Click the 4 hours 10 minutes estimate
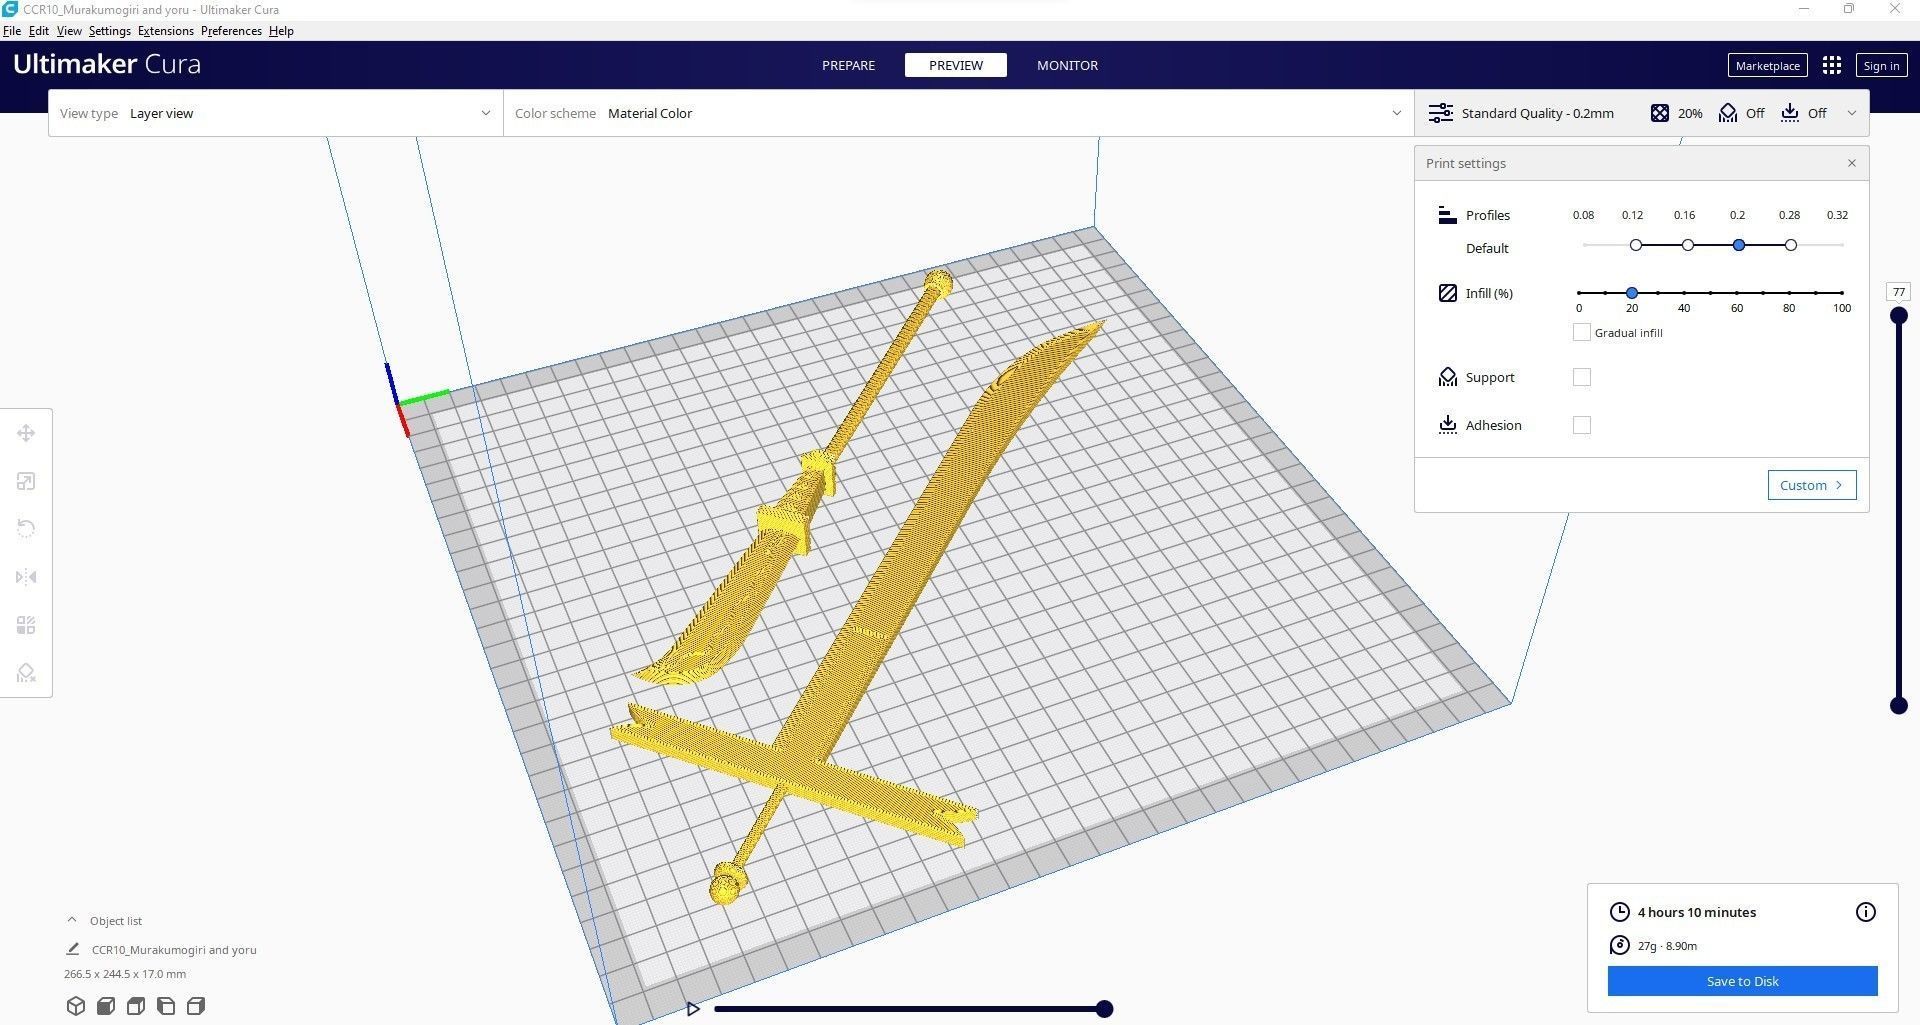Screen dimensions: 1920x1025 [x=1696, y=912]
